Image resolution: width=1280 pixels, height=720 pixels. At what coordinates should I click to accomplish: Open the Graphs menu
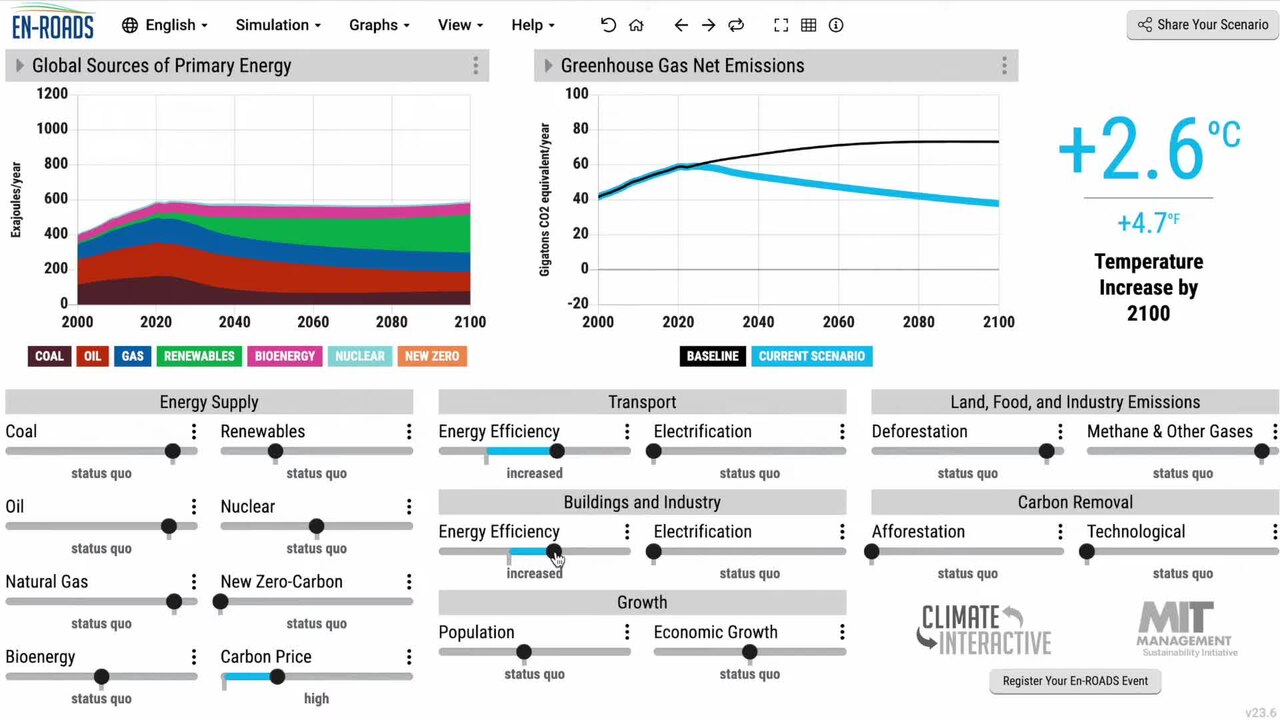(x=379, y=25)
